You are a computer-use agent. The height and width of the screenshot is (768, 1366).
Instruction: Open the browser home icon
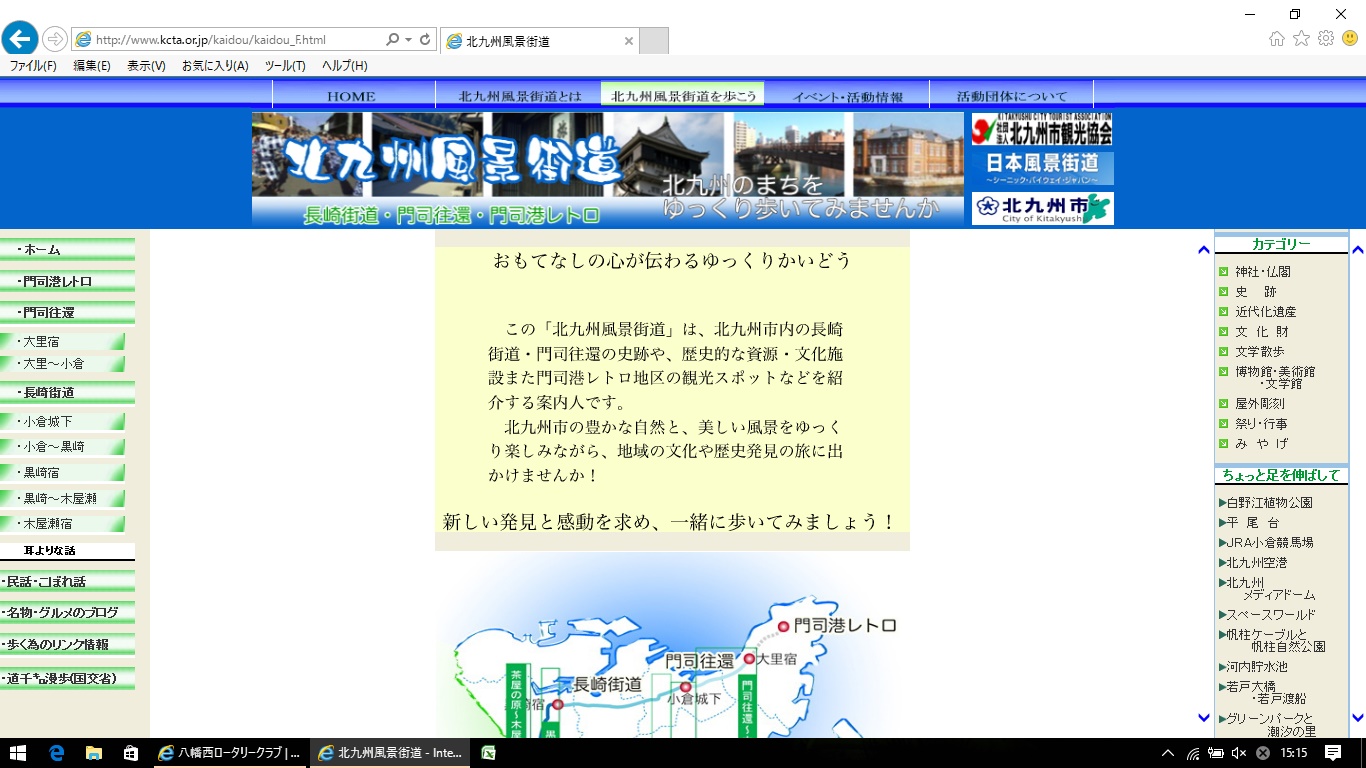tap(1277, 39)
